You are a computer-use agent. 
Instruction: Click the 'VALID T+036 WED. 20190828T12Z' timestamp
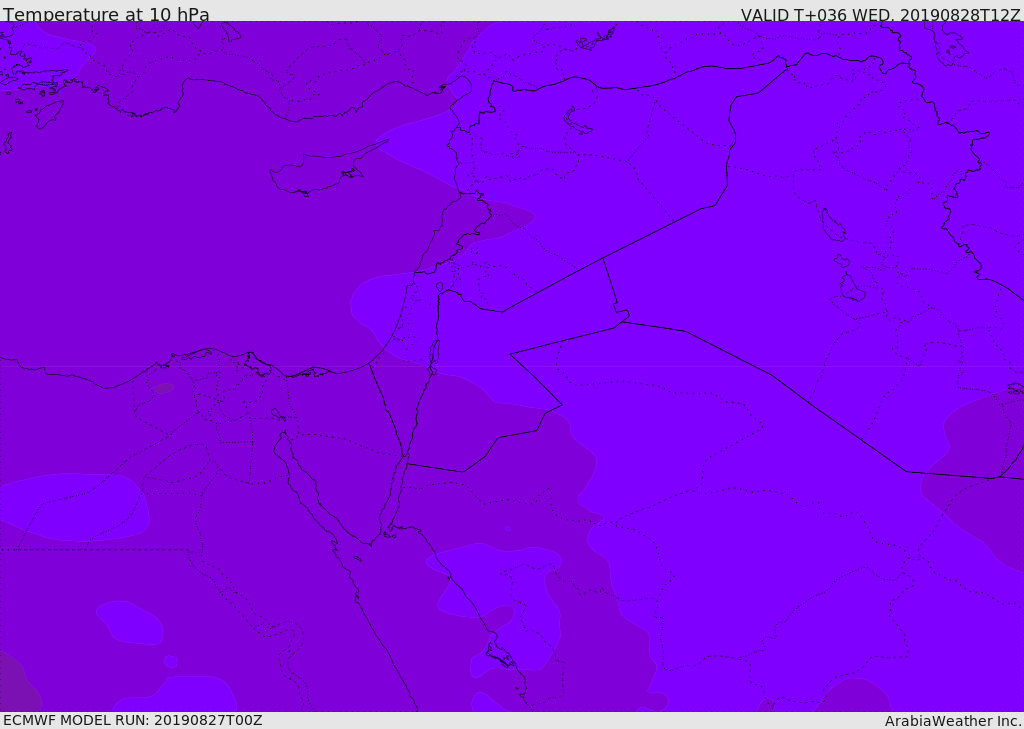[x=880, y=15]
